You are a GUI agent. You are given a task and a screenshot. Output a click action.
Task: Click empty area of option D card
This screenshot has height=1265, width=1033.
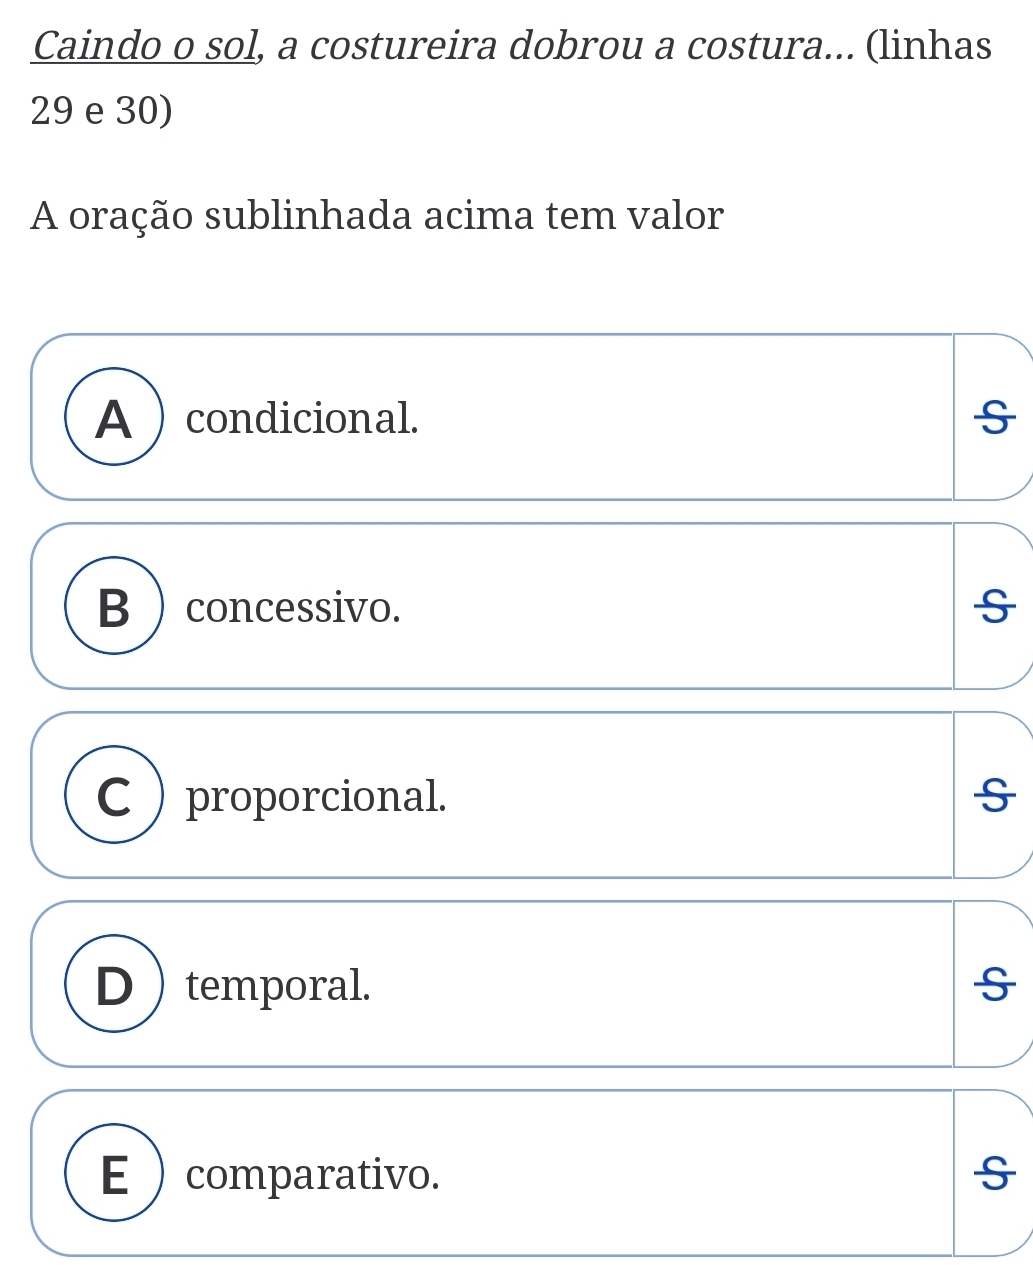click(660, 984)
